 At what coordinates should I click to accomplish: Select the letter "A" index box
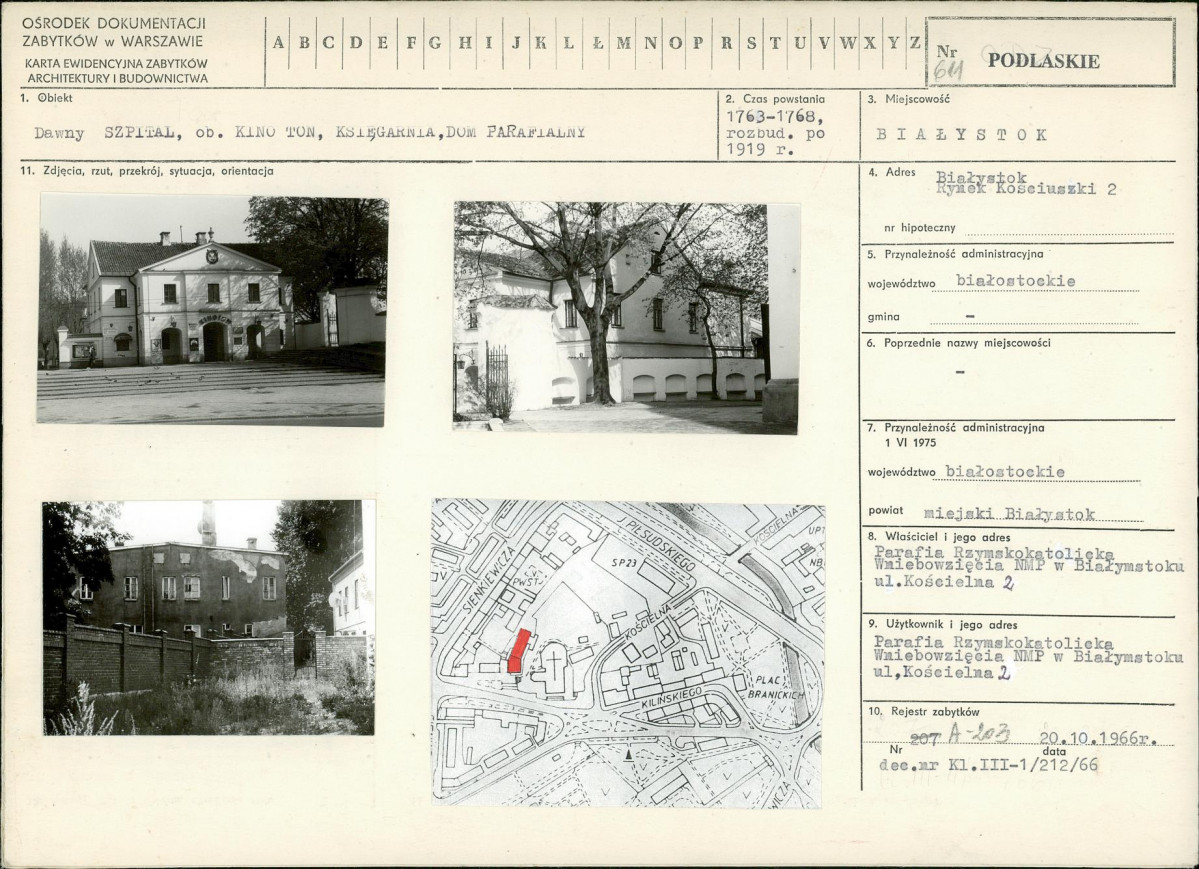(278, 43)
